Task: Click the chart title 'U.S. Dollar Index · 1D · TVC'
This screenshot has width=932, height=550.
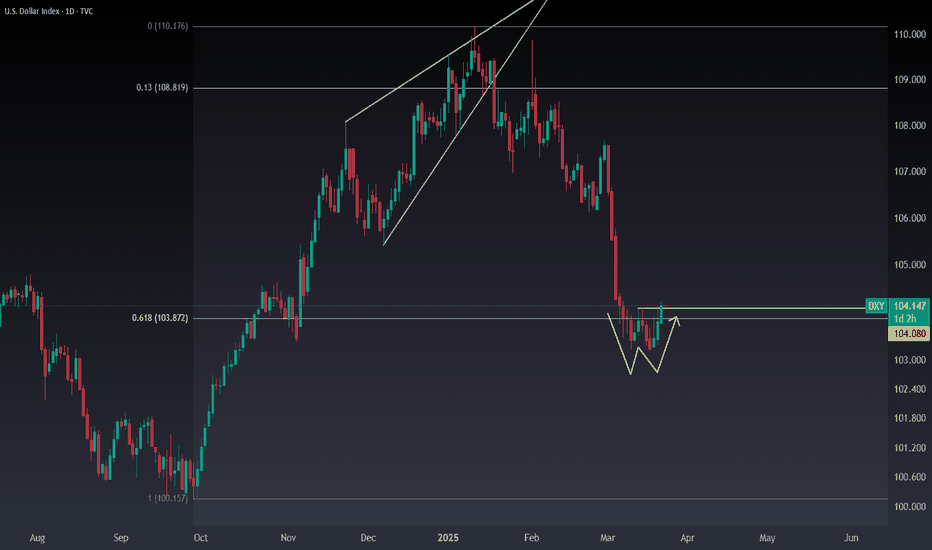Action: click(49, 11)
